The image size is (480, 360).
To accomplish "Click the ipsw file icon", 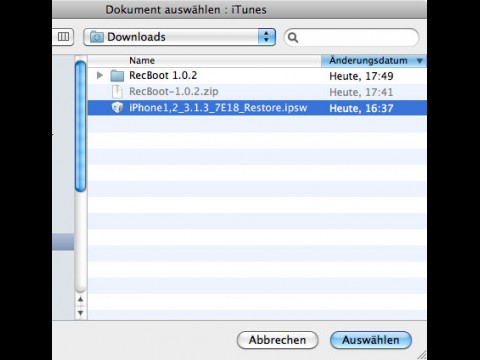I will pos(117,108).
